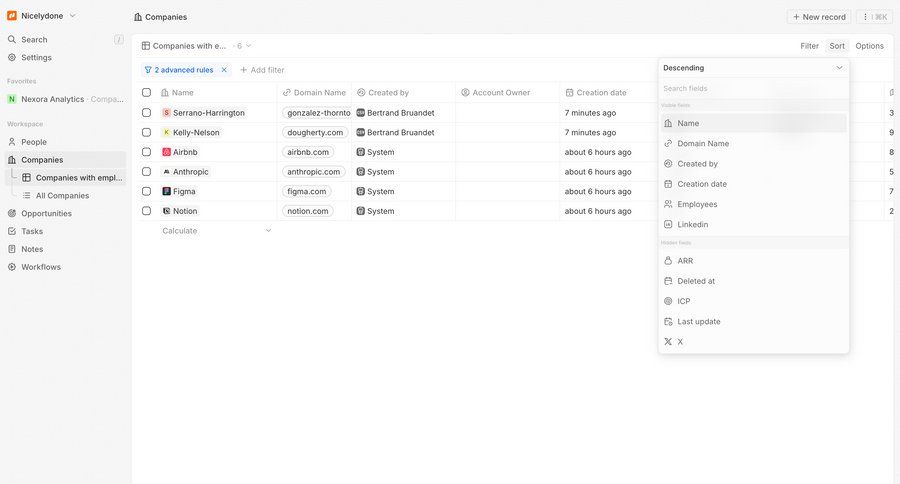The width and height of the screenshot is (900, 484).
Task: Click the airbnb.com domain link
Action: pos(308,152)
